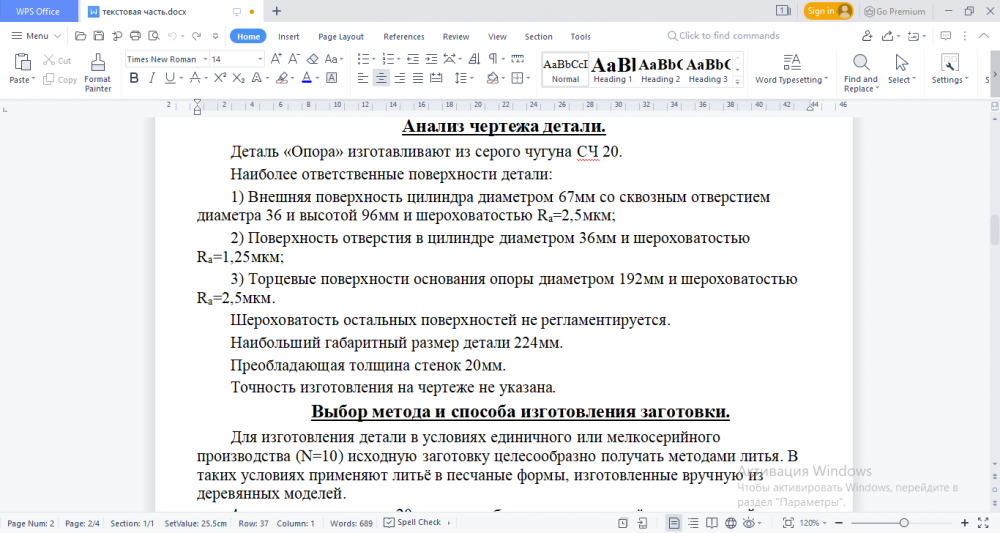This screenshot has width=1000, height=533.
Task: Apply the Heading 1 style
Action: pyautogui.click(x=612, y=68)
